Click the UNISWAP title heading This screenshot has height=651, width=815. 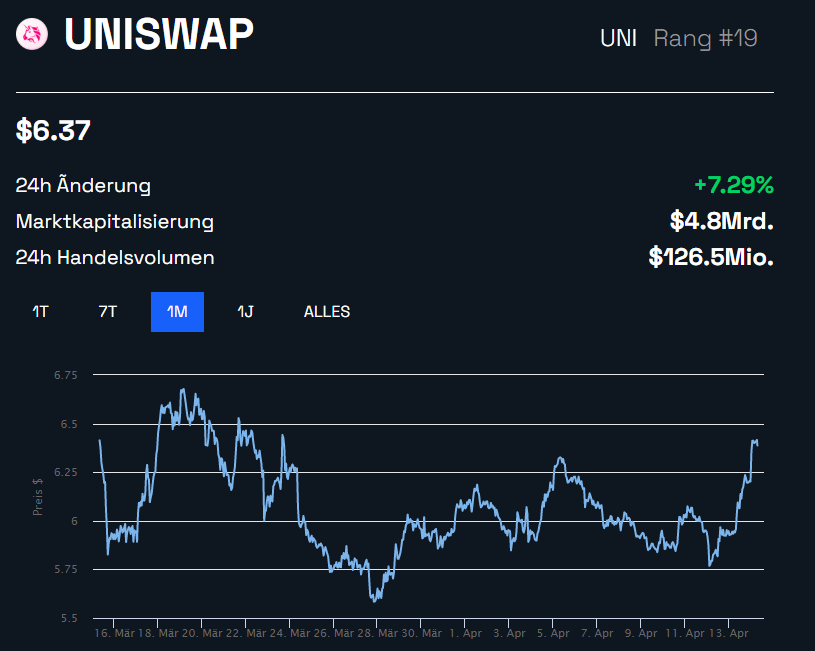[x=160, y=34]
